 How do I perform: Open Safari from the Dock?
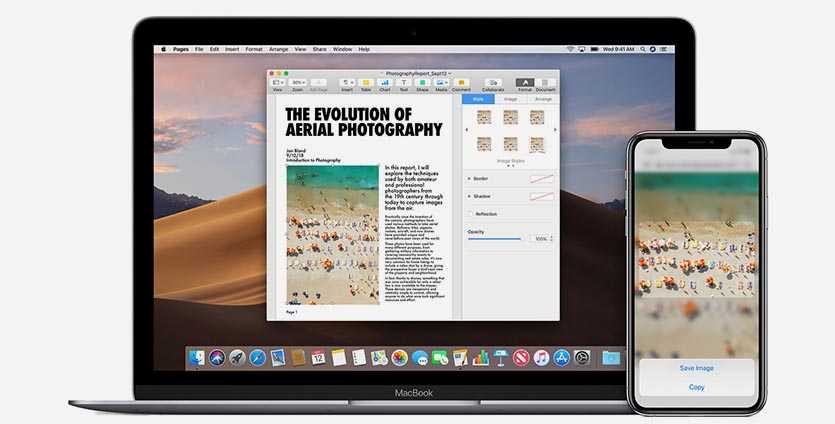[x=257, y=357]
